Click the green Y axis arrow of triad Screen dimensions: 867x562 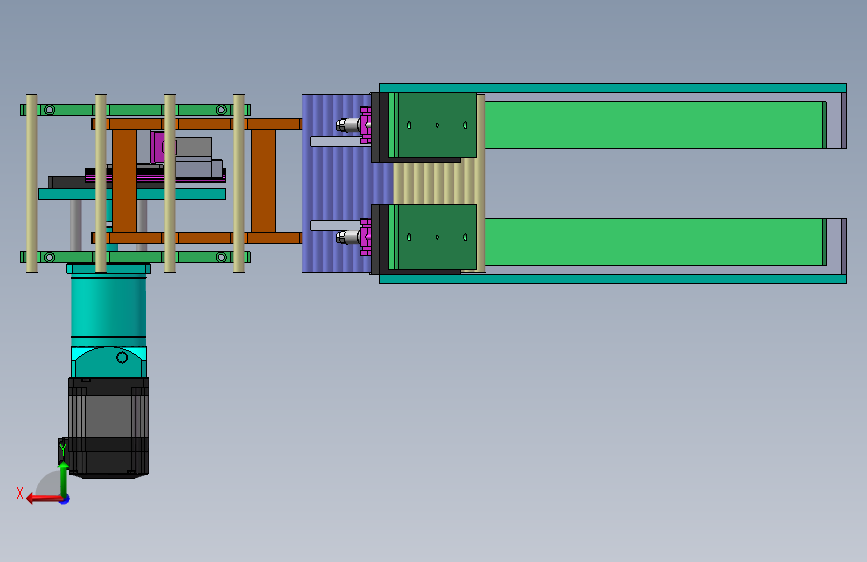64,479
